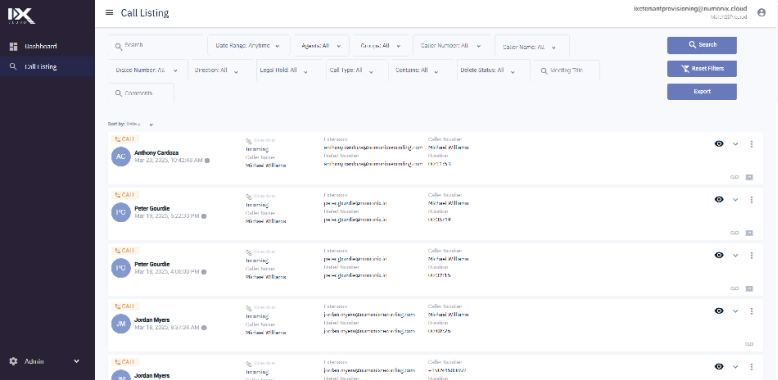Click voicemail icon on Peter Gourdie 5:22 PM call
The image size is (778, 380).
734,233
